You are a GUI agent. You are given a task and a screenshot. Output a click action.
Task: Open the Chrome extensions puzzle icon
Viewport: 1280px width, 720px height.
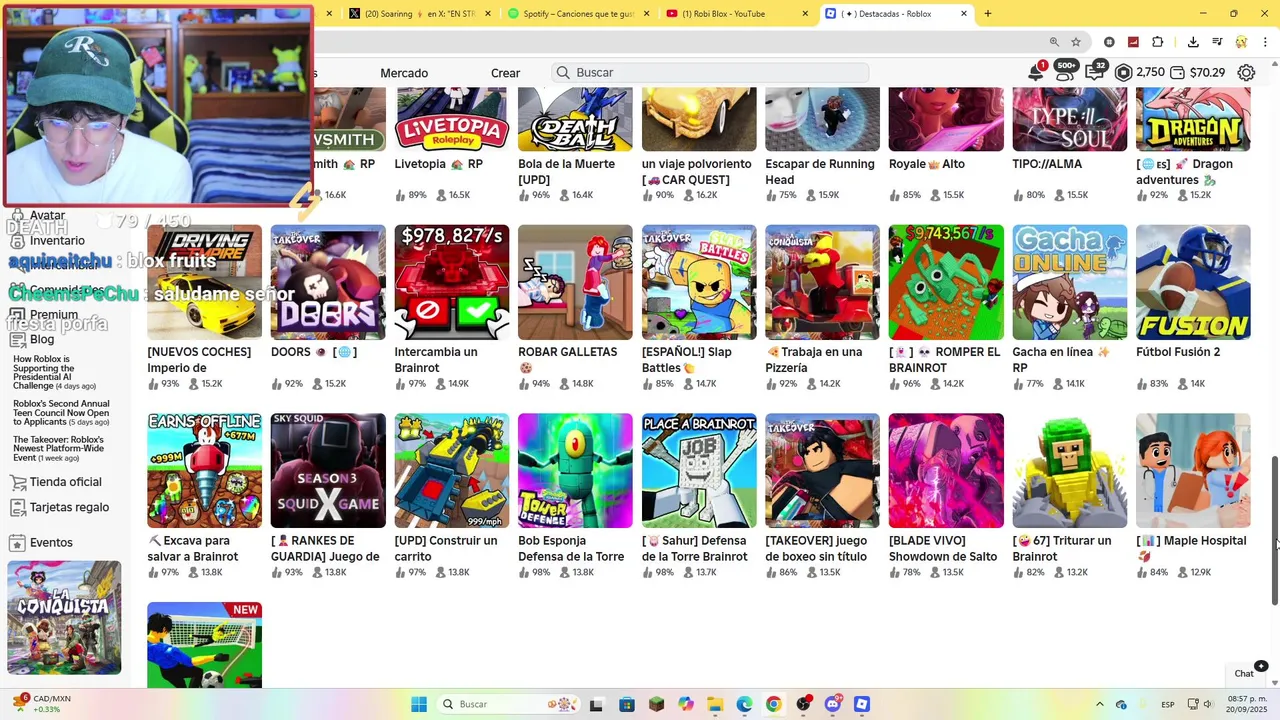pos(1158,42)
